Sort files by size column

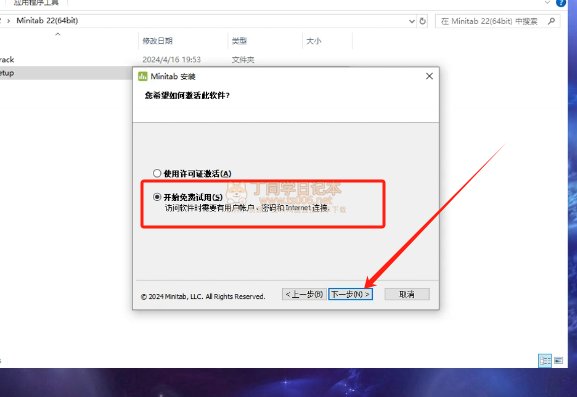point(314,41)
